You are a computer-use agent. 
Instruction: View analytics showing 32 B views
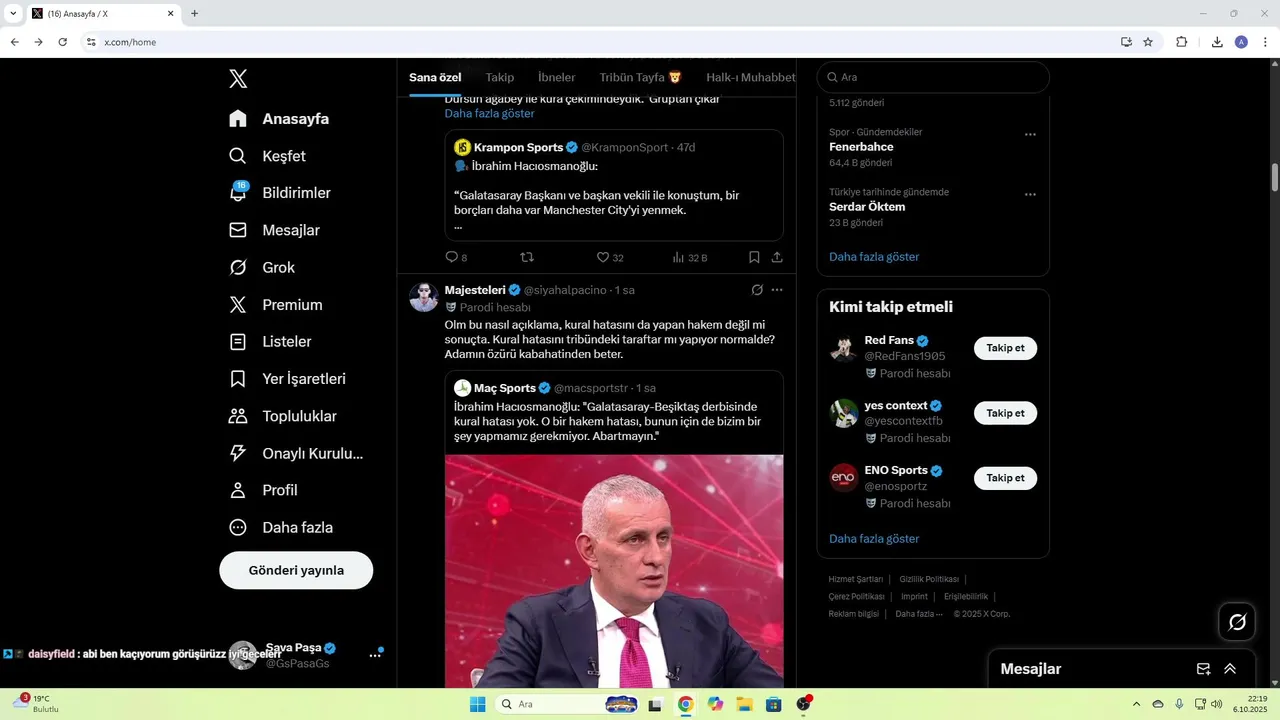(690, 257)
